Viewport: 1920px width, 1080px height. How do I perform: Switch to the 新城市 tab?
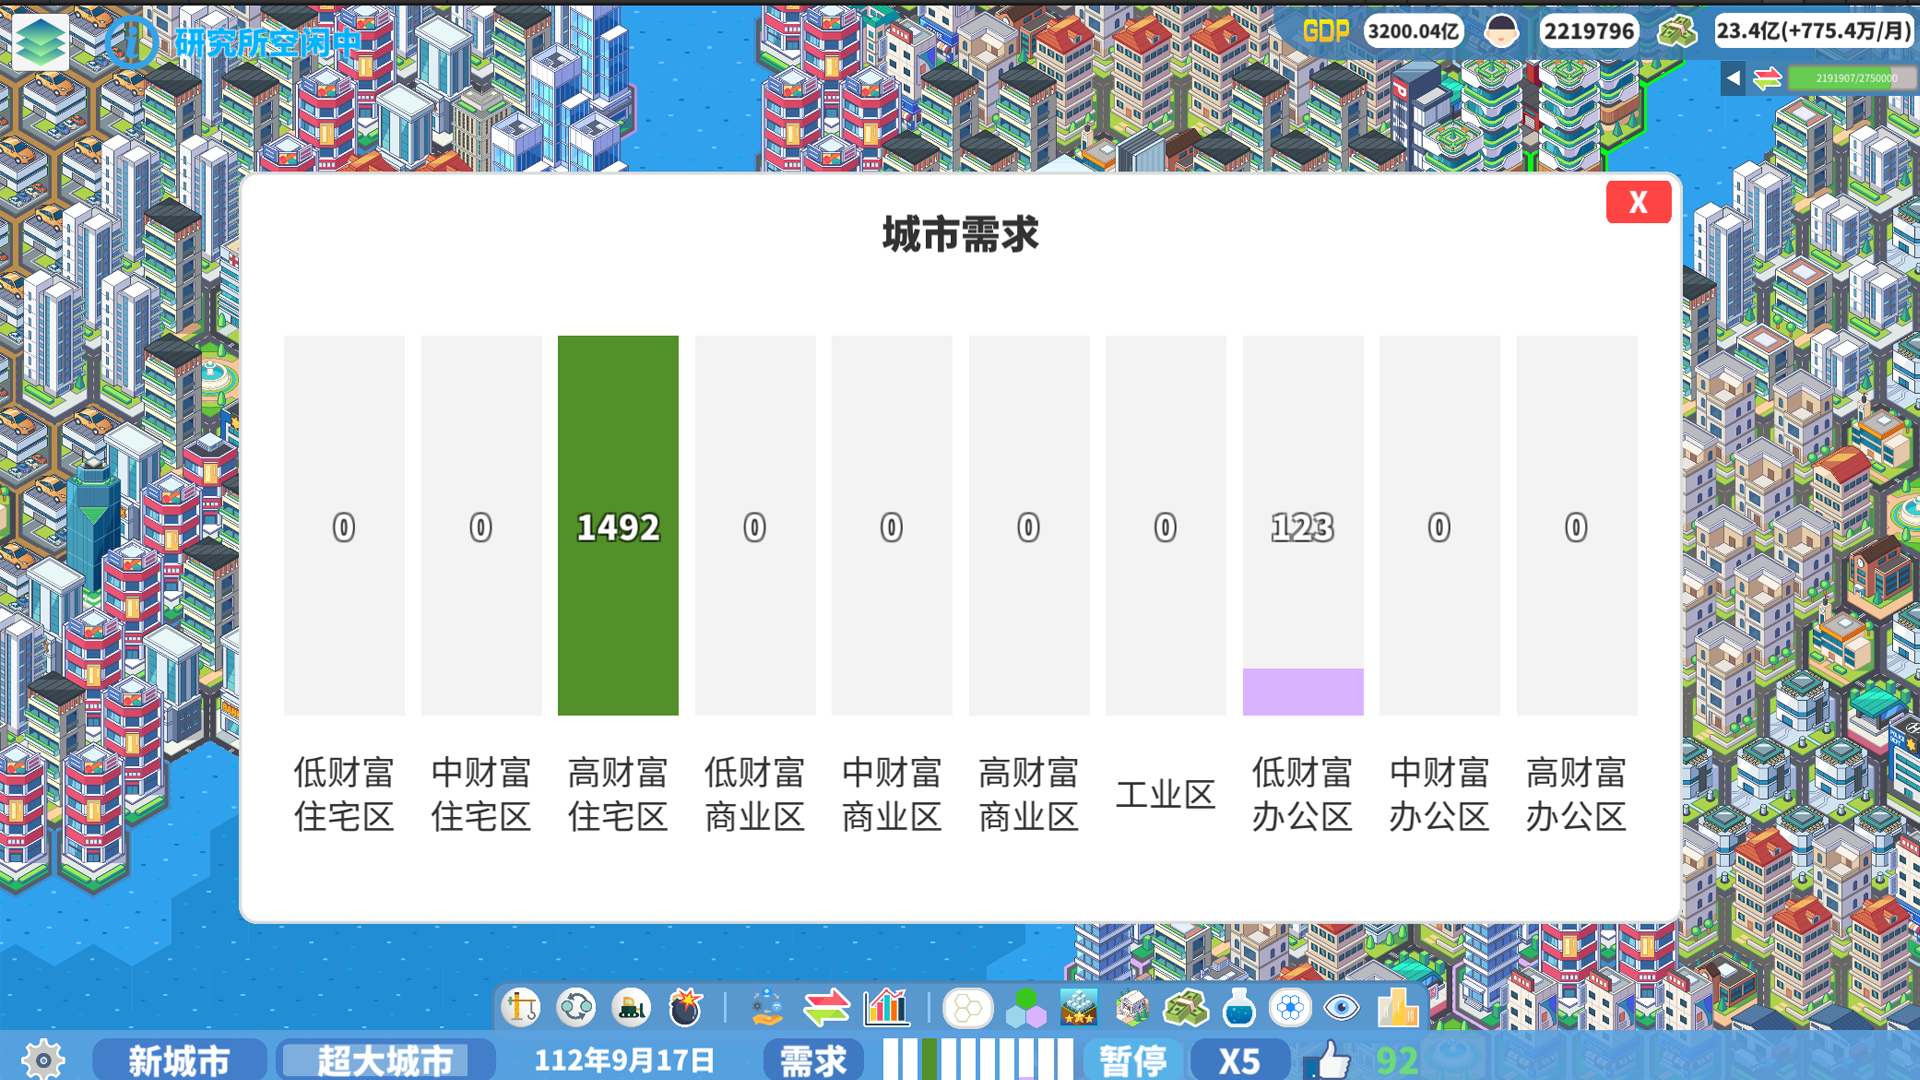tap(178, 1062)
